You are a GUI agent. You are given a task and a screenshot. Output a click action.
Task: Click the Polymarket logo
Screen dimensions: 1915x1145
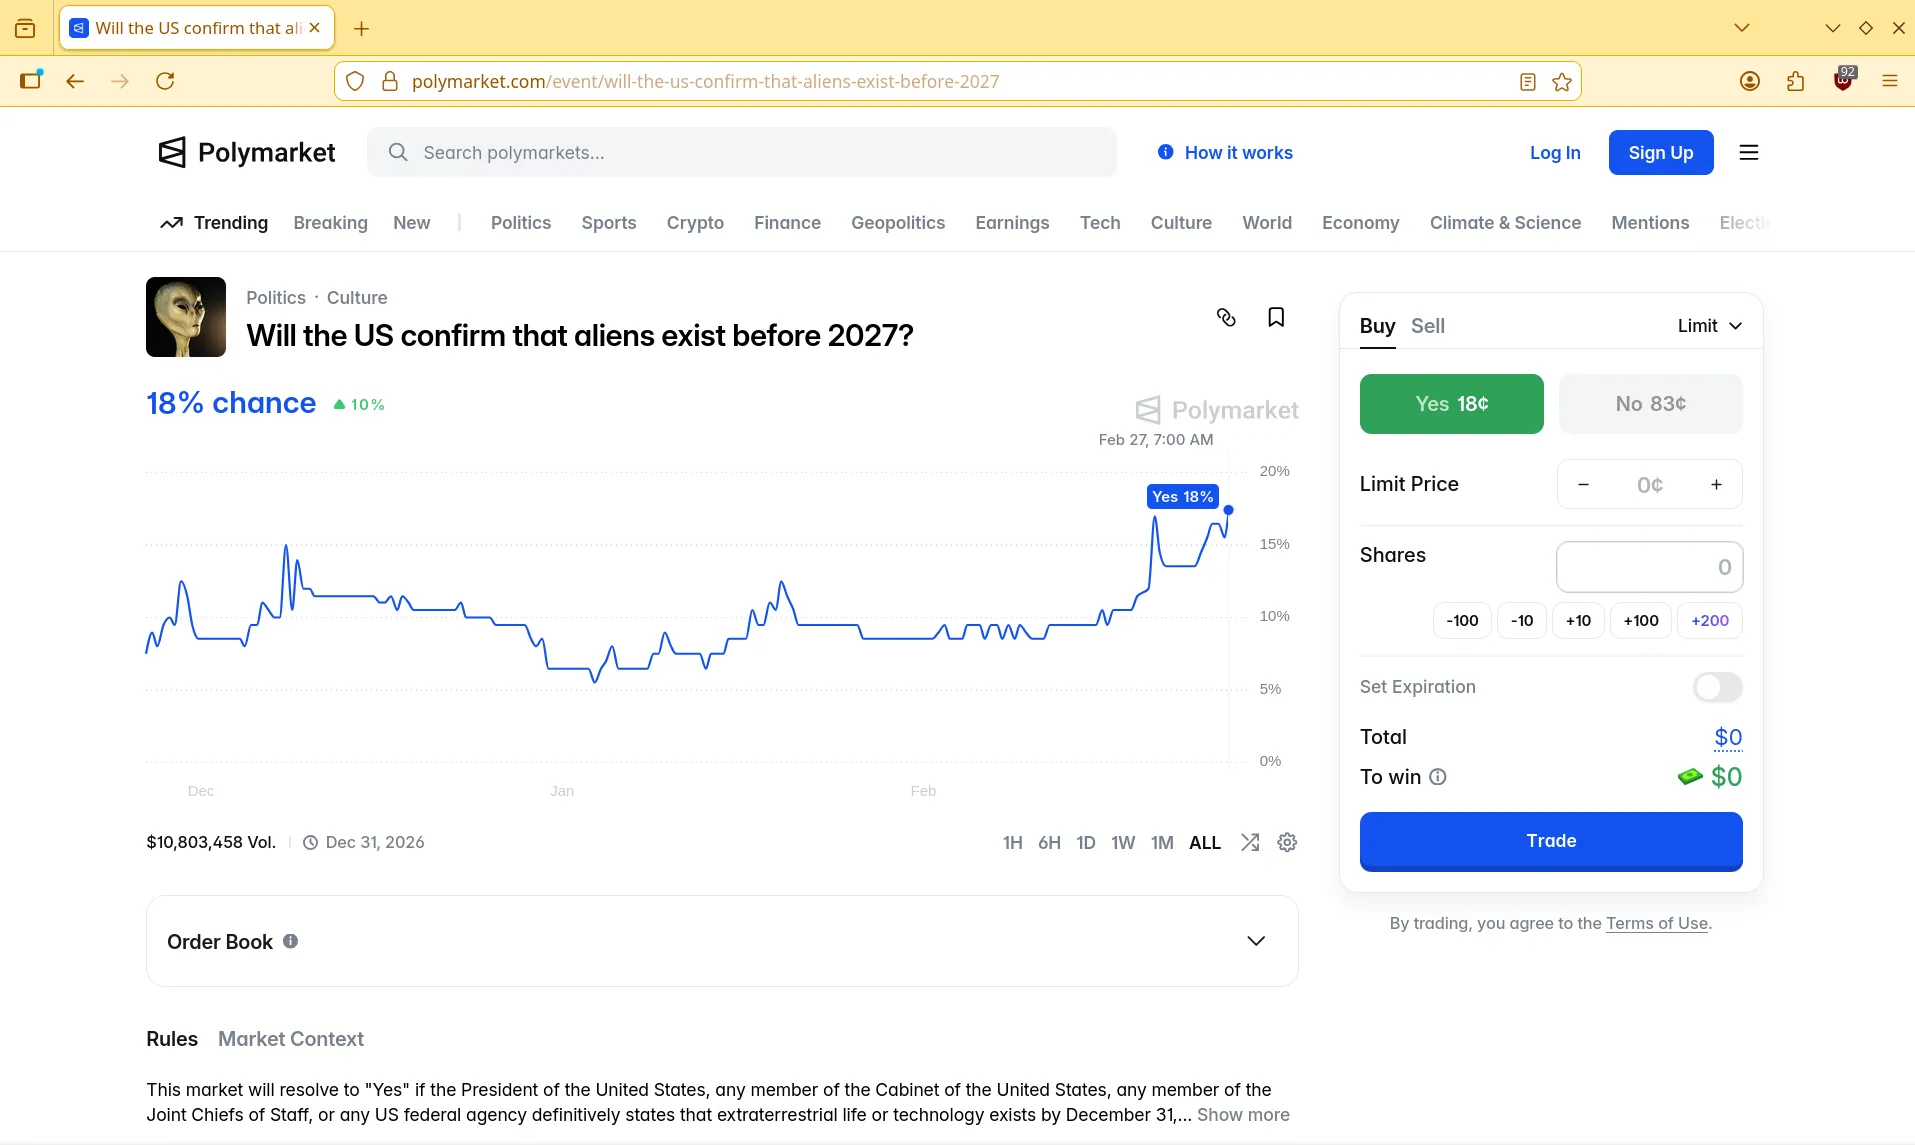[x=247, y=153]
